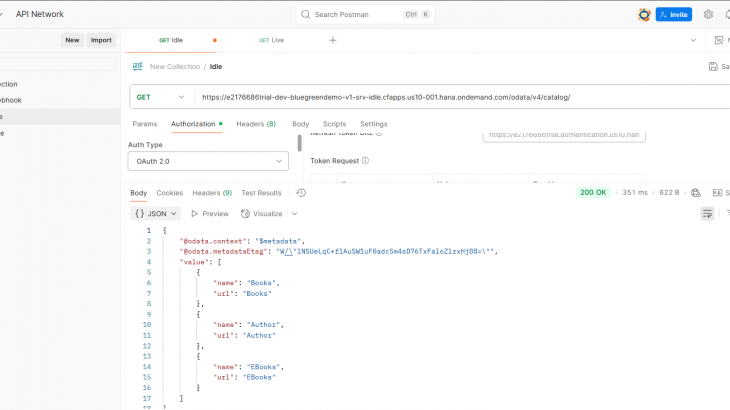Click the Preview button
Viewport: 730px width, 410px height.
210,214
